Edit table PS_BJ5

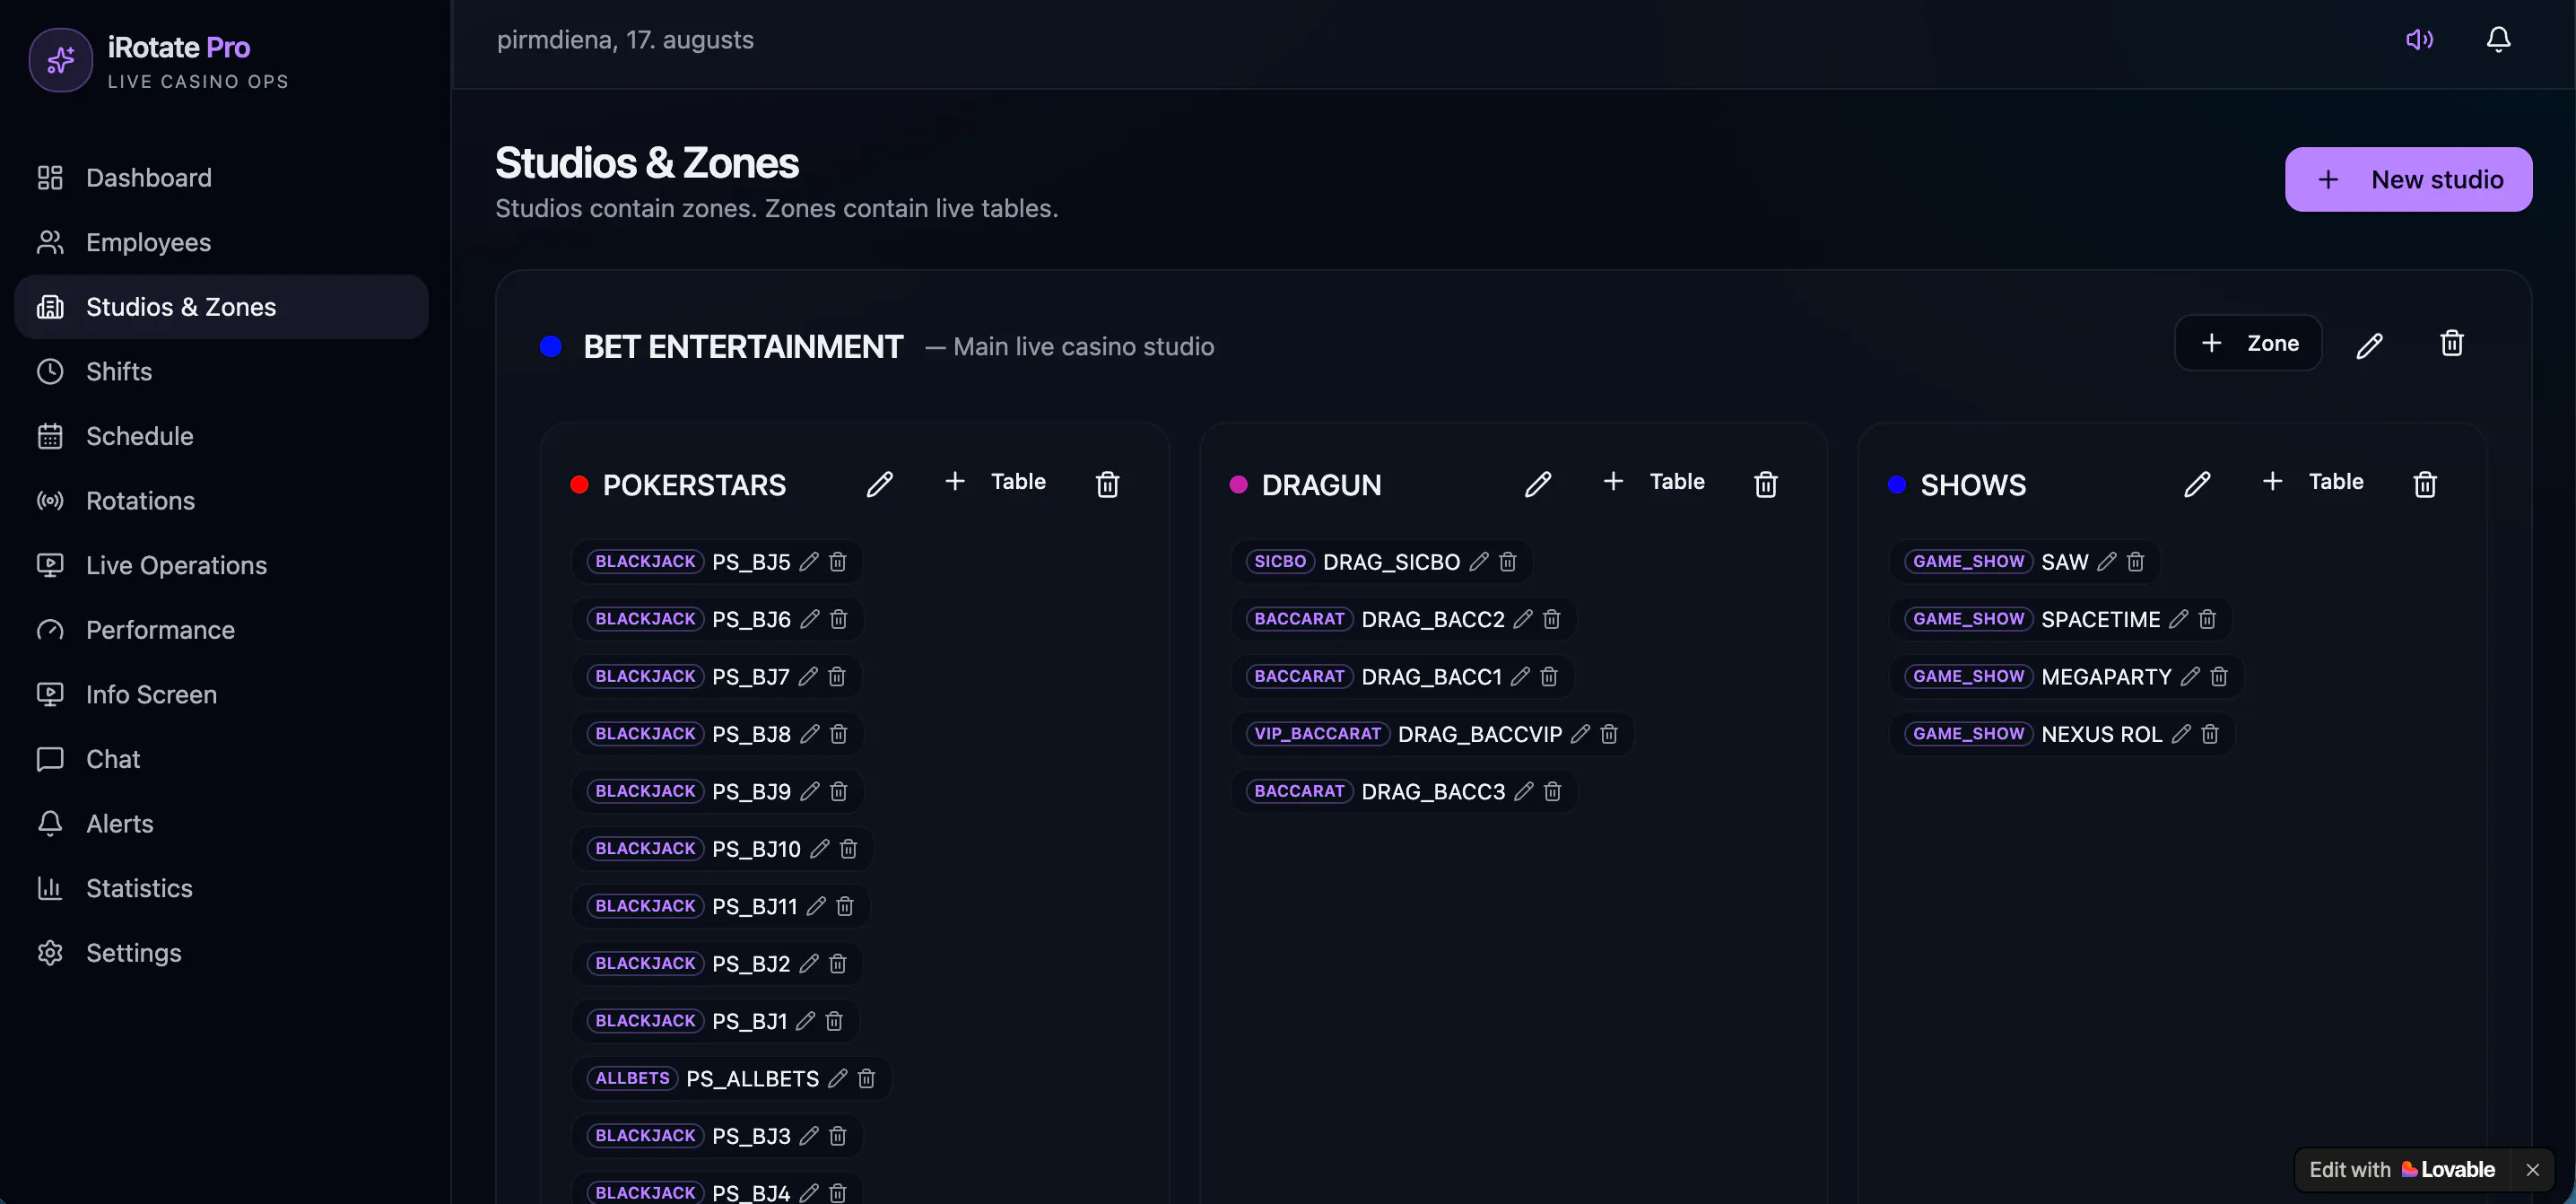[x=809, y=562]
